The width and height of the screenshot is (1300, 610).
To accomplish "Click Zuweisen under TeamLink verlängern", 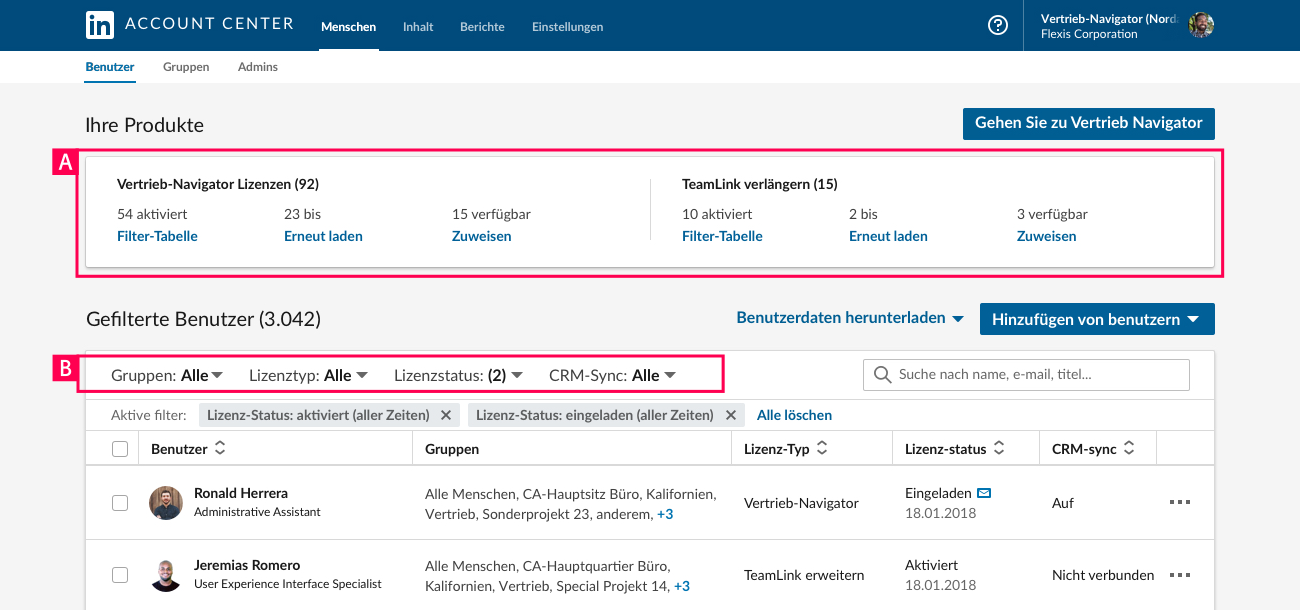I will click(1046, 236).
